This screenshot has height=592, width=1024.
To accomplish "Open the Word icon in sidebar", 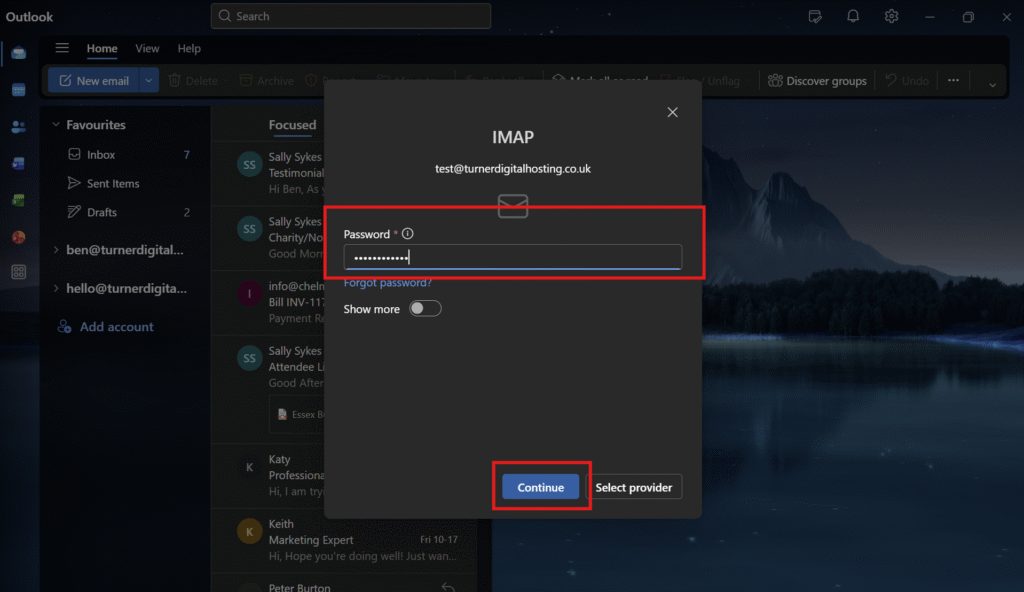I will click(x=18, y=163).
